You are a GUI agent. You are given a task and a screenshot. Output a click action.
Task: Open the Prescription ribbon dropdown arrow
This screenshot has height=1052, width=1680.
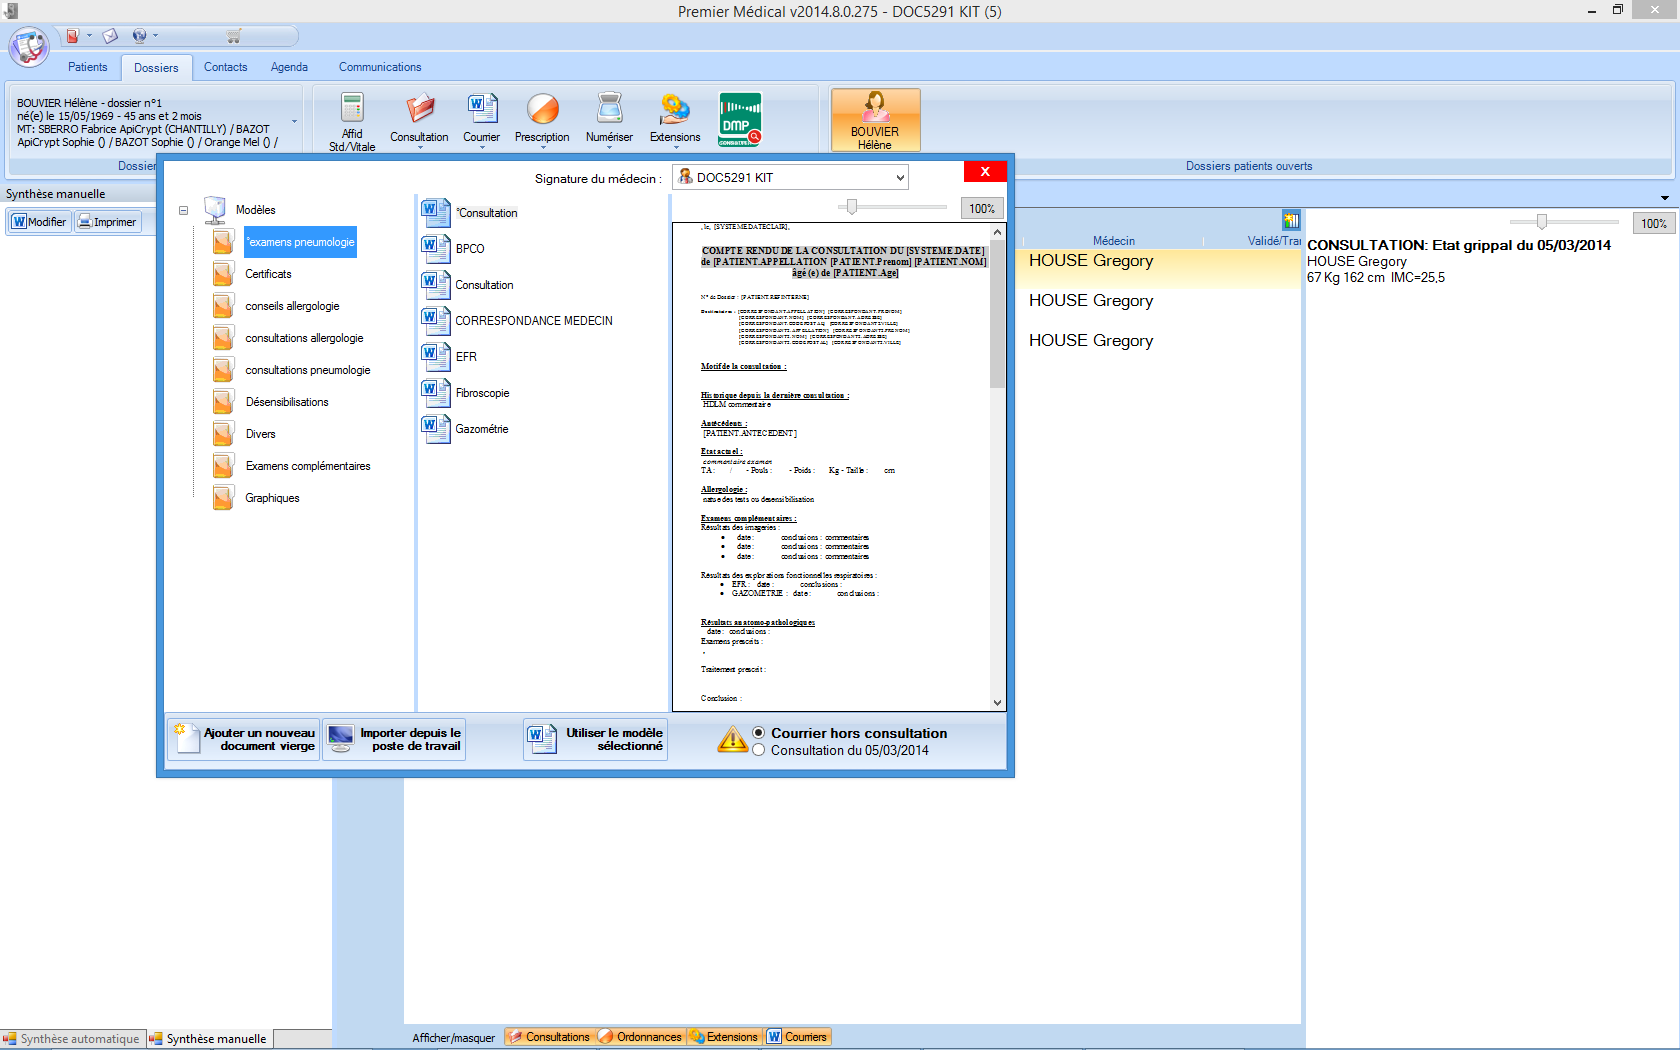click(x=542, y=148)
